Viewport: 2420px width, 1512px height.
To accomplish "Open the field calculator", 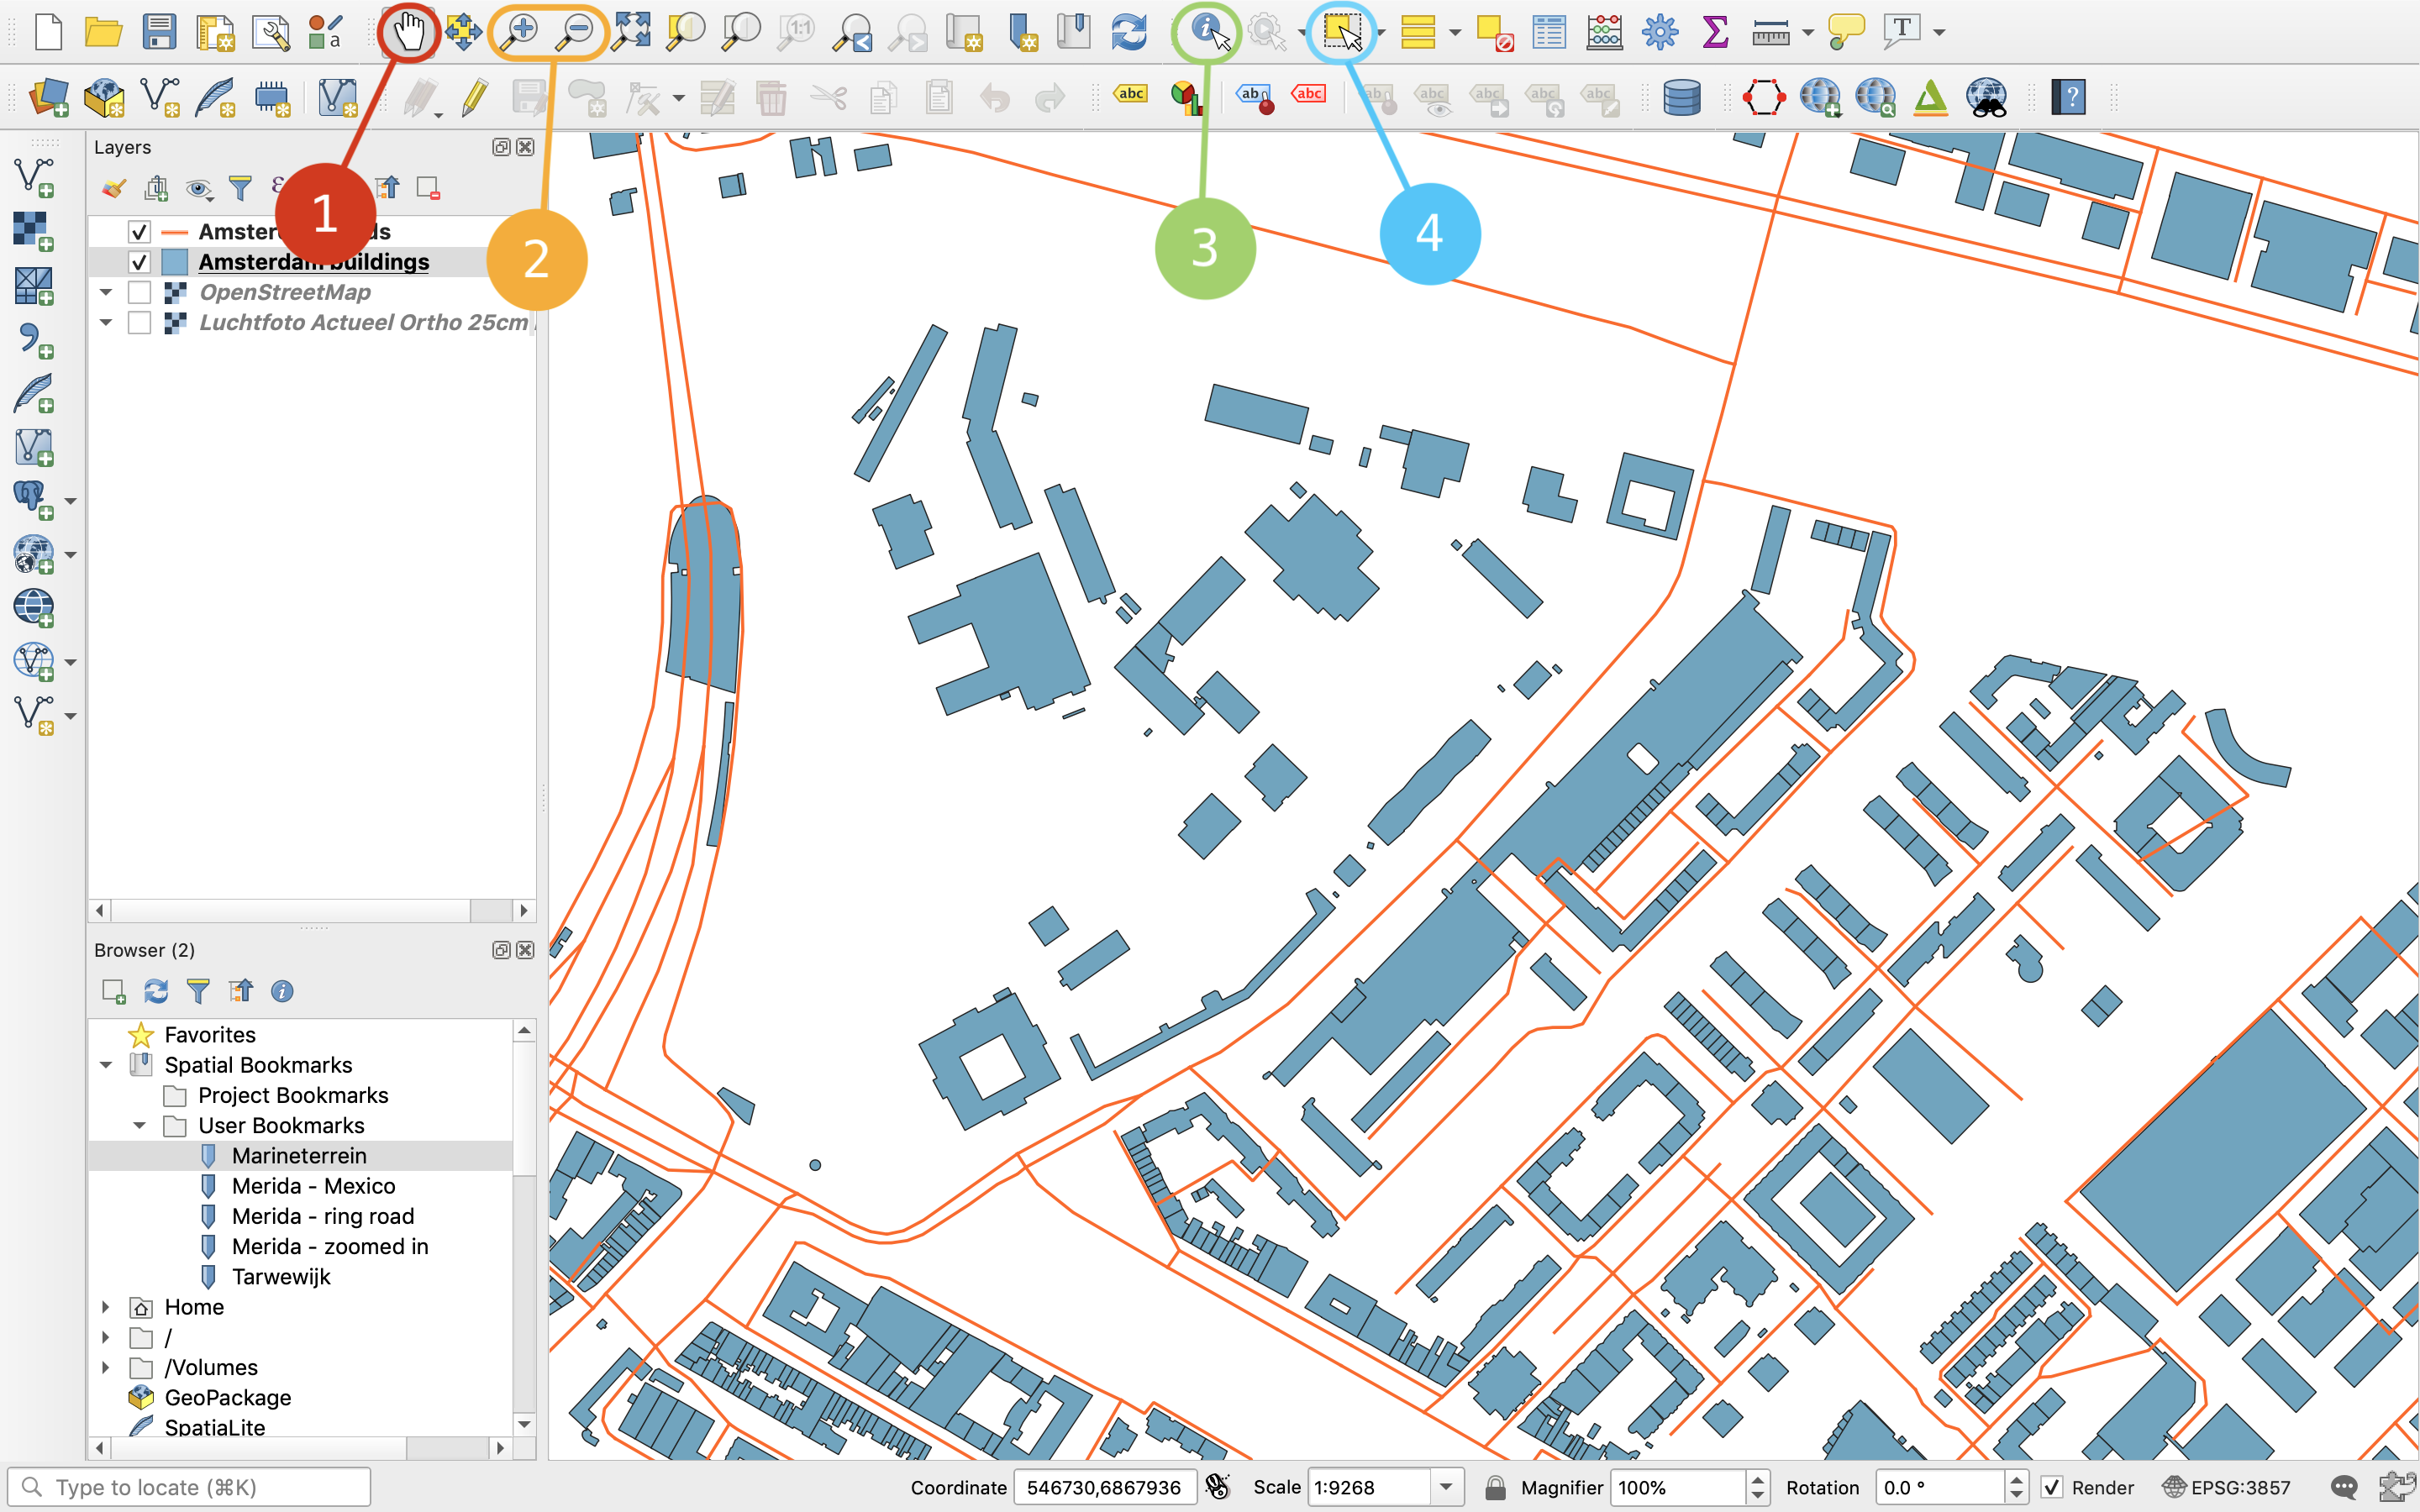I will pyautogui.click(x=1604, y=31).
